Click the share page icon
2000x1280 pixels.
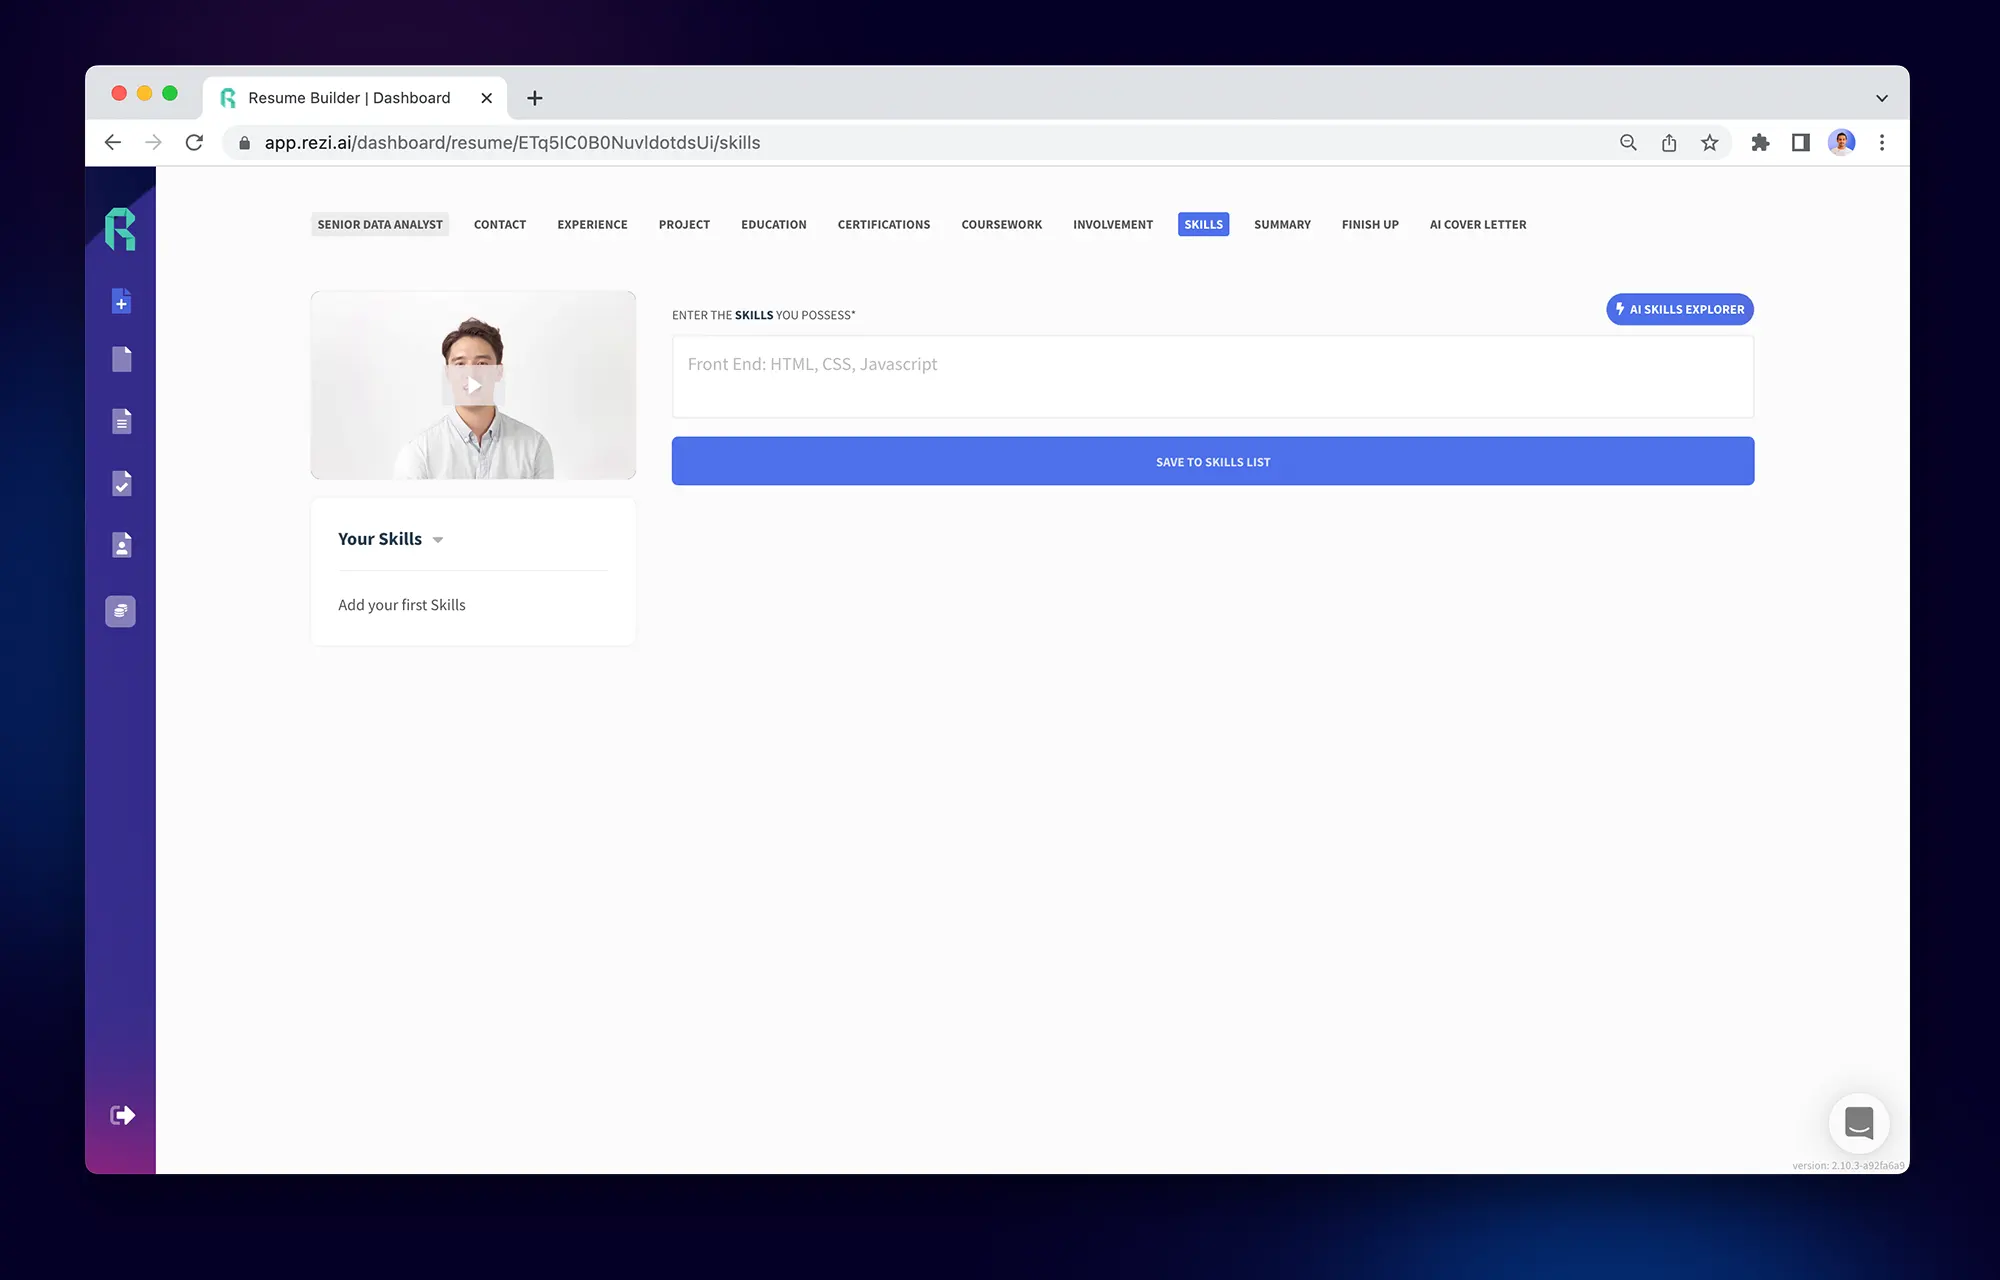coord(1669,143)
